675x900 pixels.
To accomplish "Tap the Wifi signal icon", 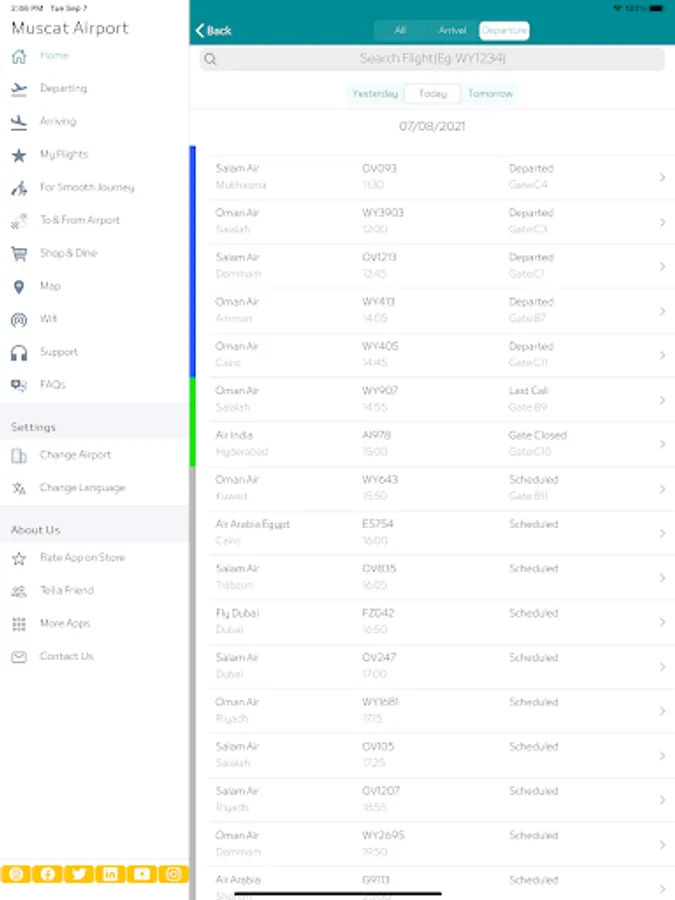I will pos(19,320).
